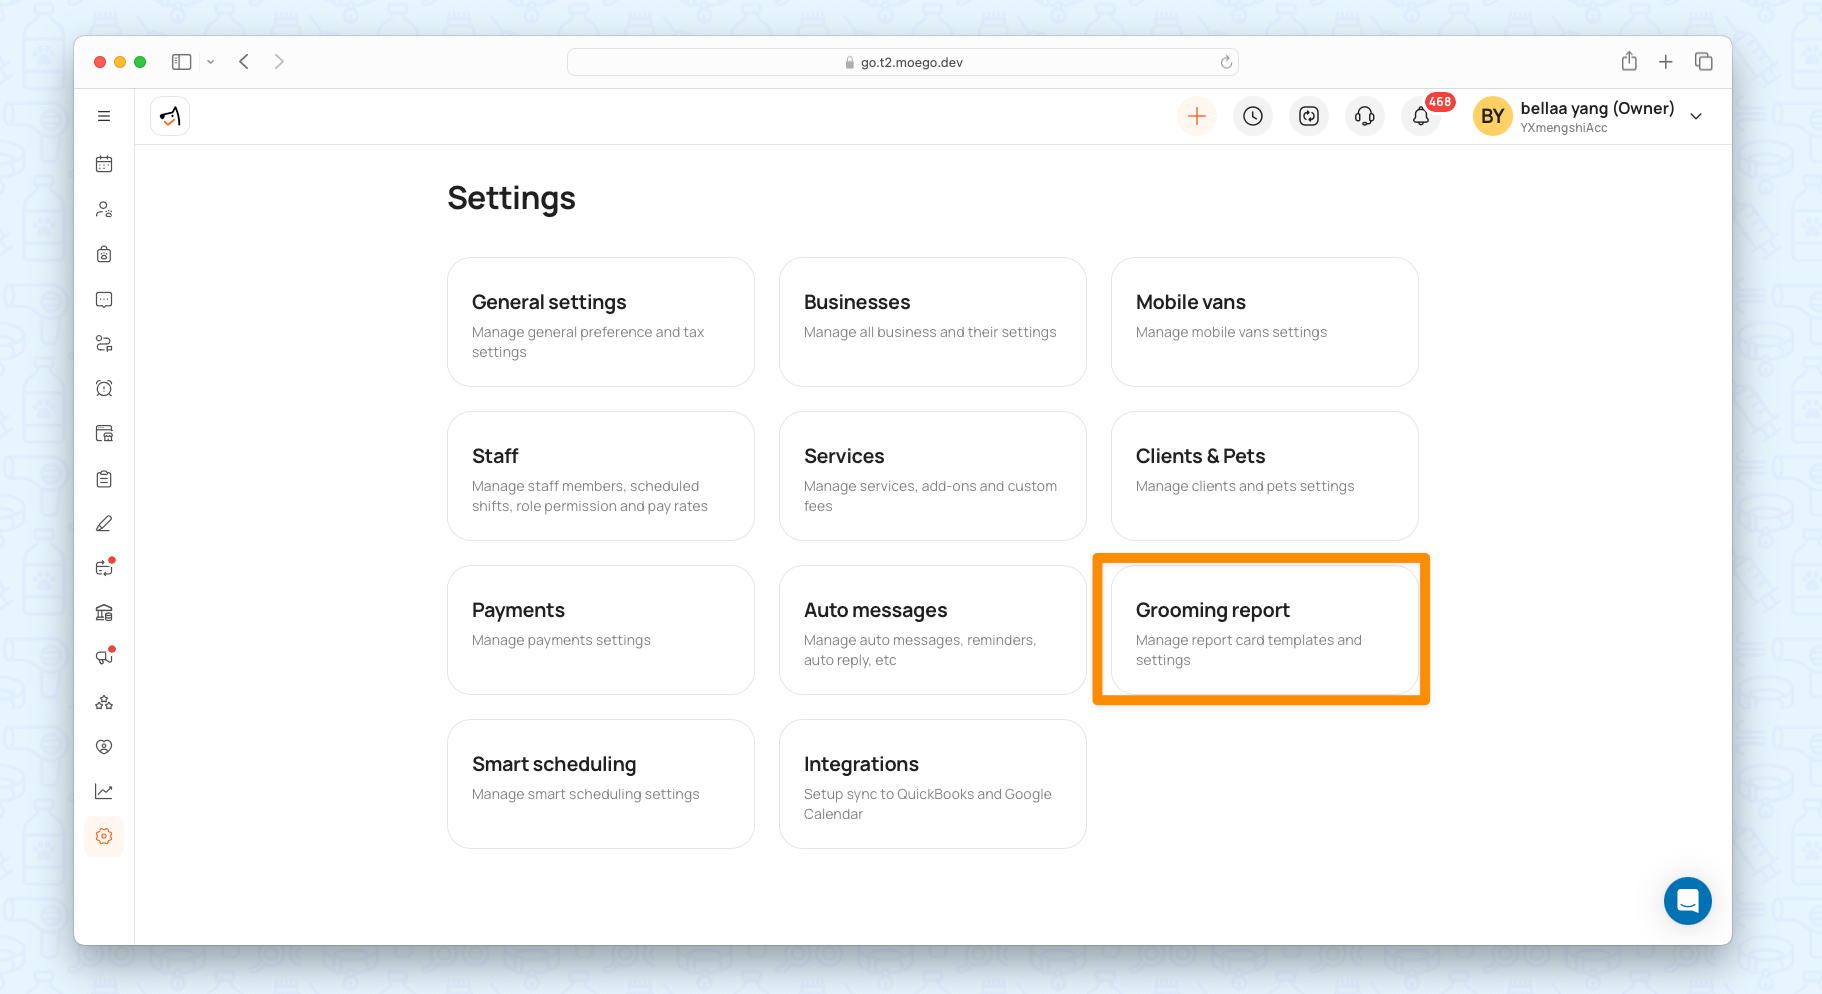Click the clock icon in the top bar
The image size is (1822, 994).
(1252, 117)
